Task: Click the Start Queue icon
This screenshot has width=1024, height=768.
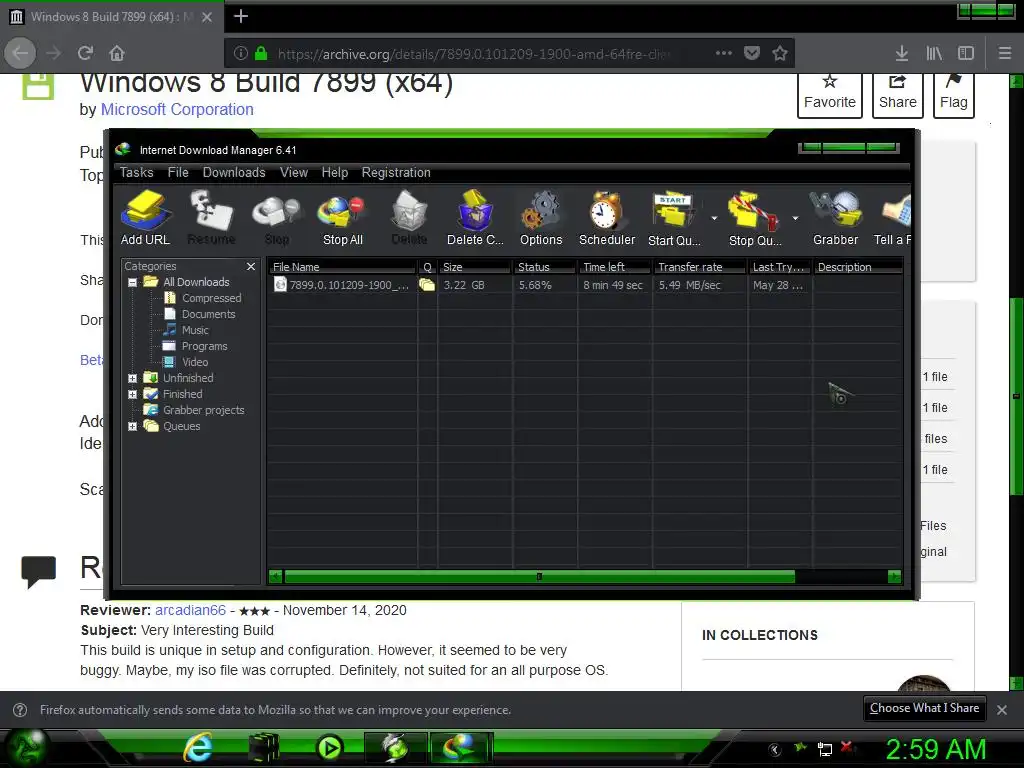Action: [674, 217]
